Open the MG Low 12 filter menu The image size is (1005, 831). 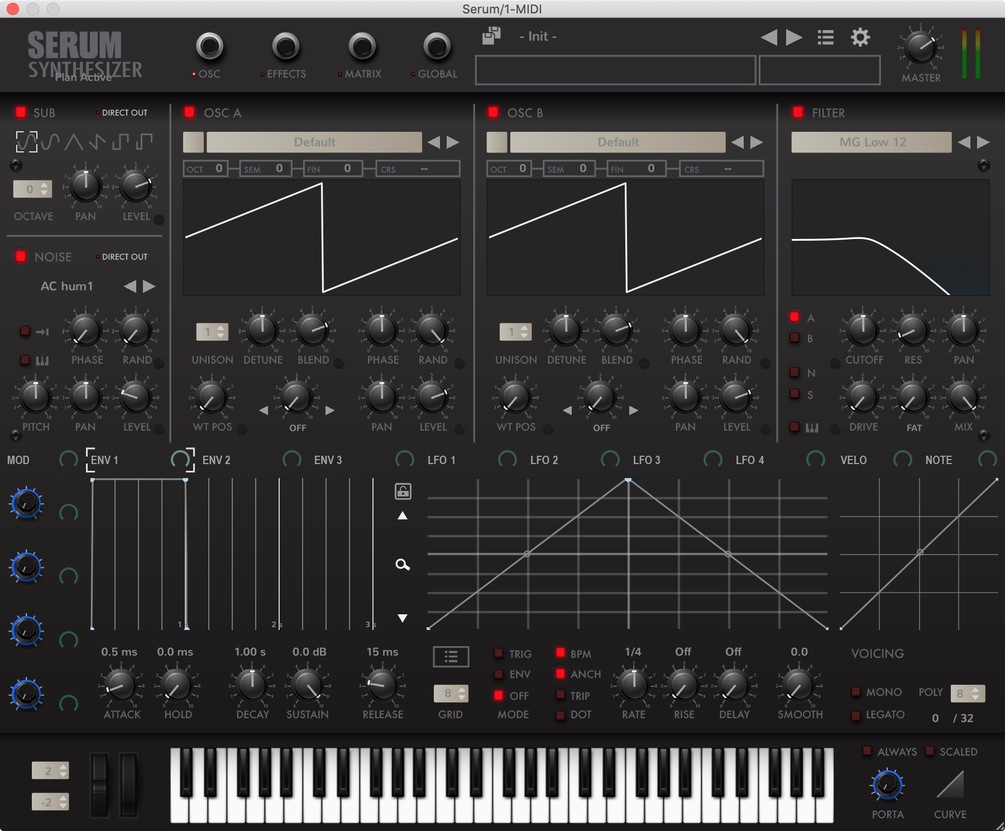pos(872,142)
